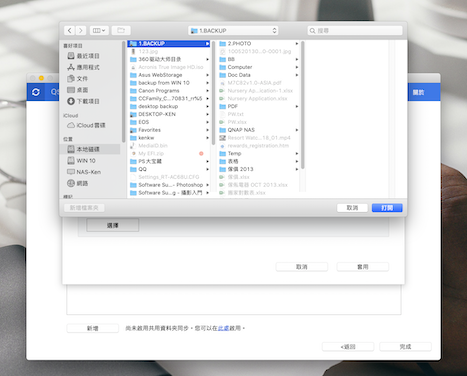Select WIN 10 volume in sidebar
467x376 pixels.
click(x=82, y=161)
